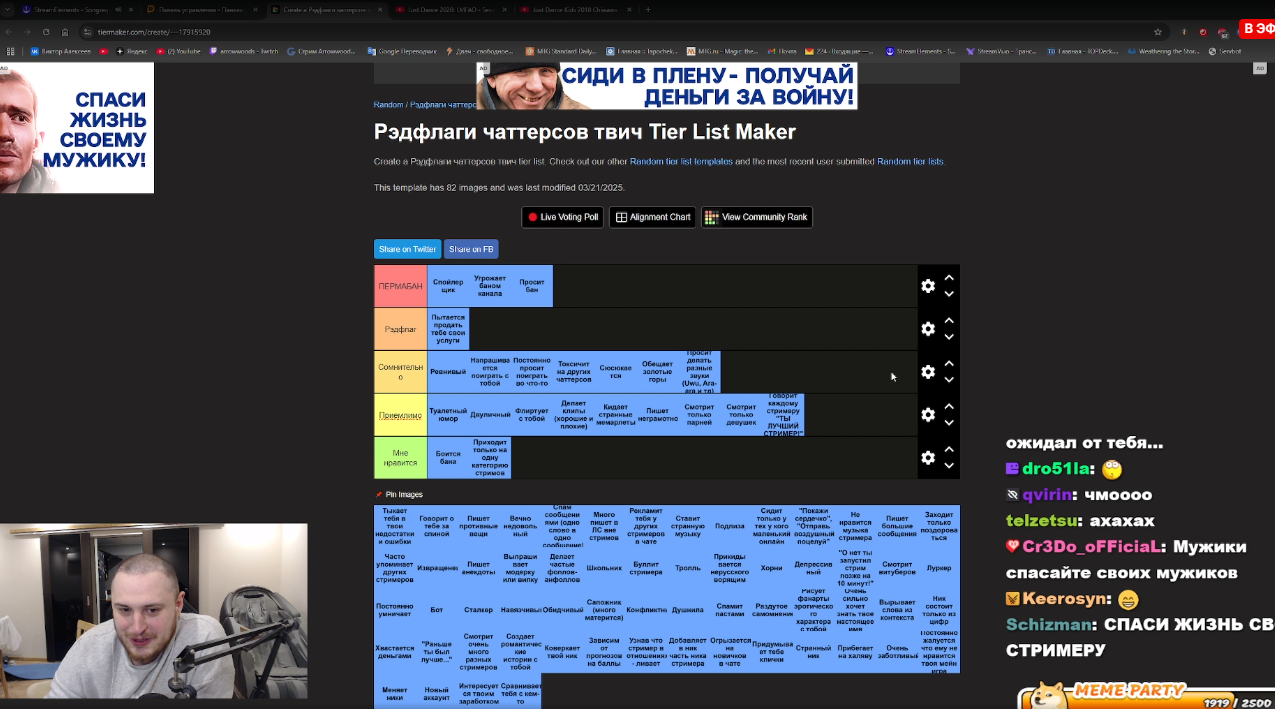
Task: Open the Random tier lists link
Action: (x=910, y=162)
